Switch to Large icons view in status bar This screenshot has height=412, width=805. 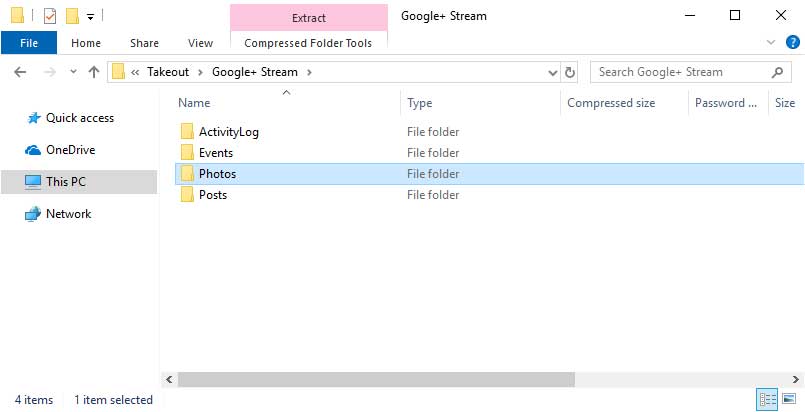(x=789, y=399)
